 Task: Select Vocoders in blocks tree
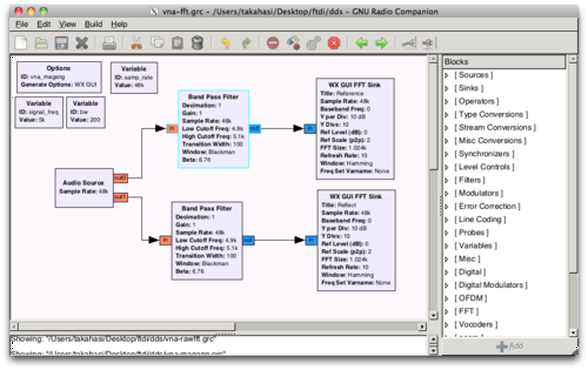coord(476,324)
